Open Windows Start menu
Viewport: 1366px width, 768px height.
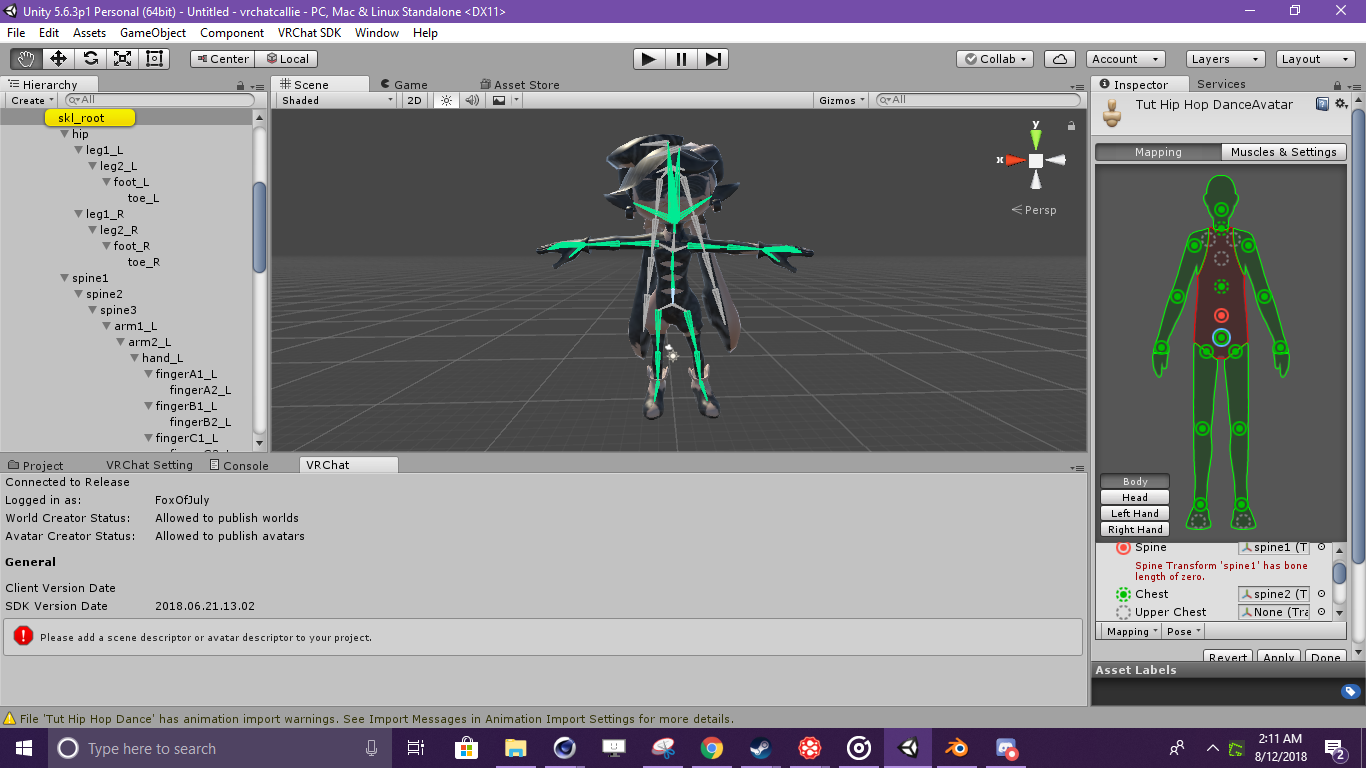tap(24, 748)
